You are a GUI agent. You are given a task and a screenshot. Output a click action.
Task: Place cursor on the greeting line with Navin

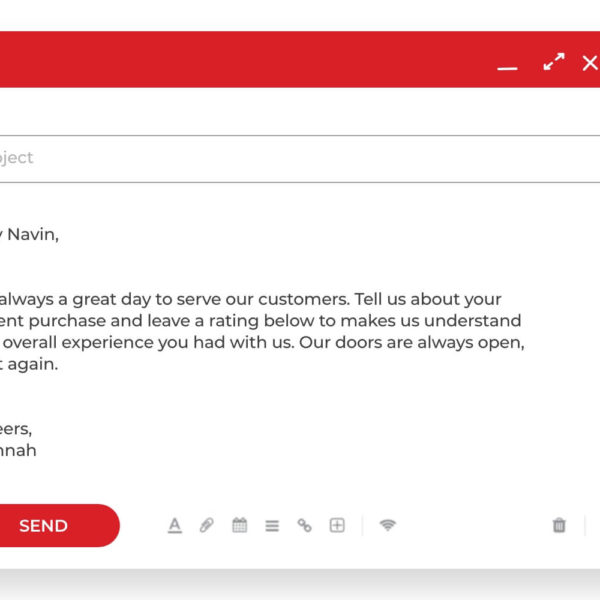29,235
